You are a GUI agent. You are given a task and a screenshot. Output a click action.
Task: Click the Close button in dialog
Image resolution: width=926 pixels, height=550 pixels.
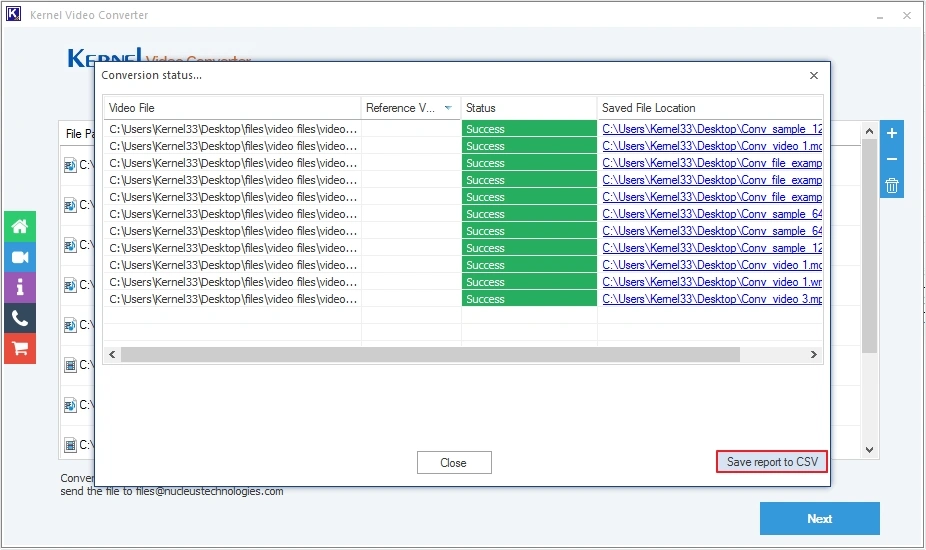click(x=454, y=463)
